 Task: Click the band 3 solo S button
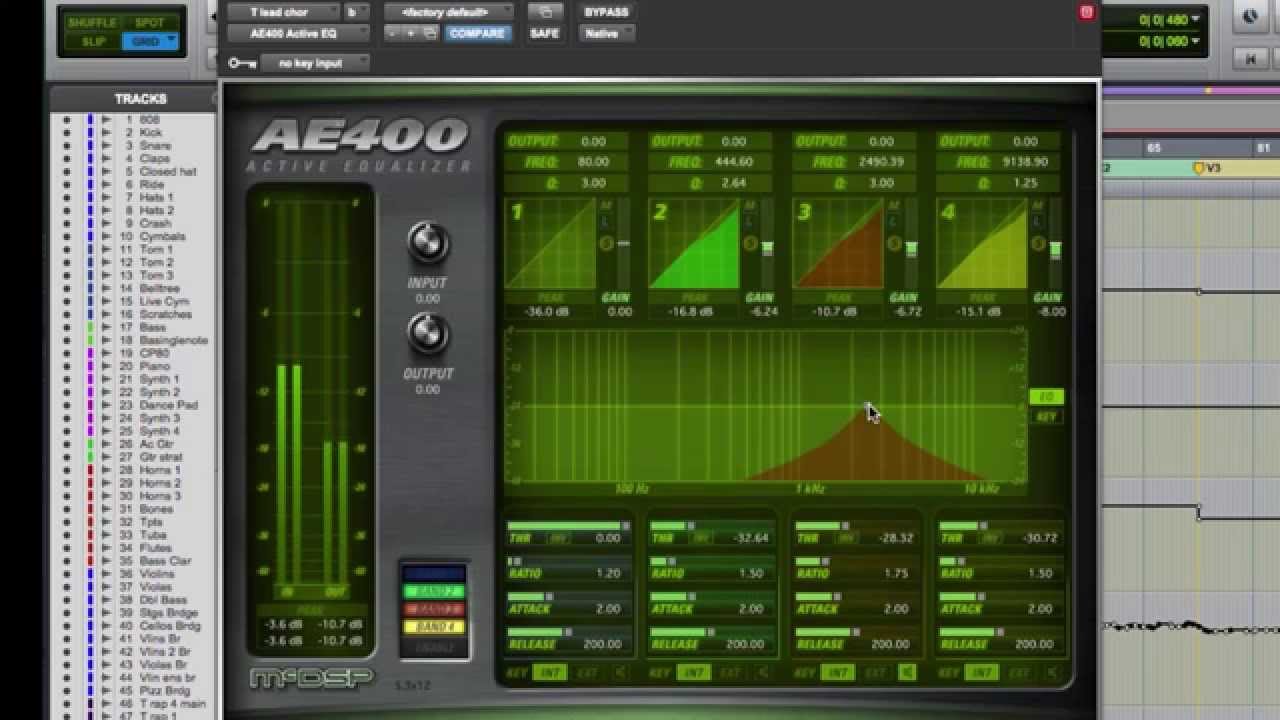pos(895,244)
